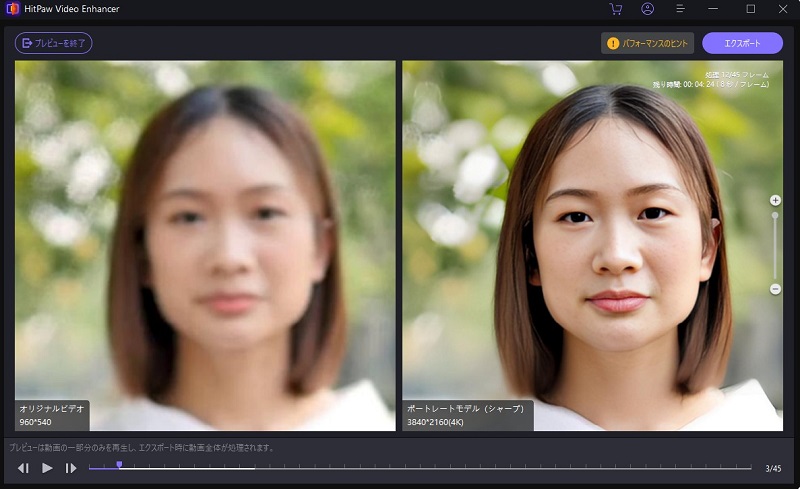
Task: Open the user account icon
Action: (x=647, y=9)
